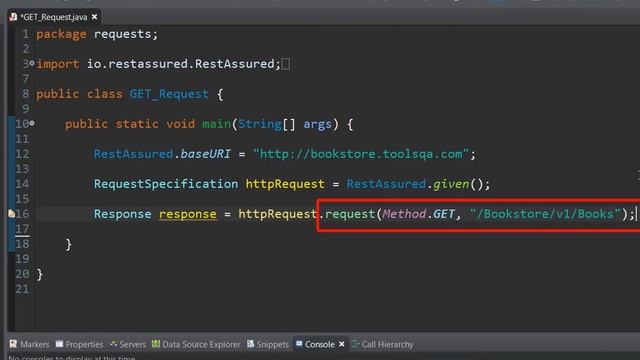The image size is (640, 360).
Task: Click 'io.restassured.RestAssured' import text
Action: 180,64
